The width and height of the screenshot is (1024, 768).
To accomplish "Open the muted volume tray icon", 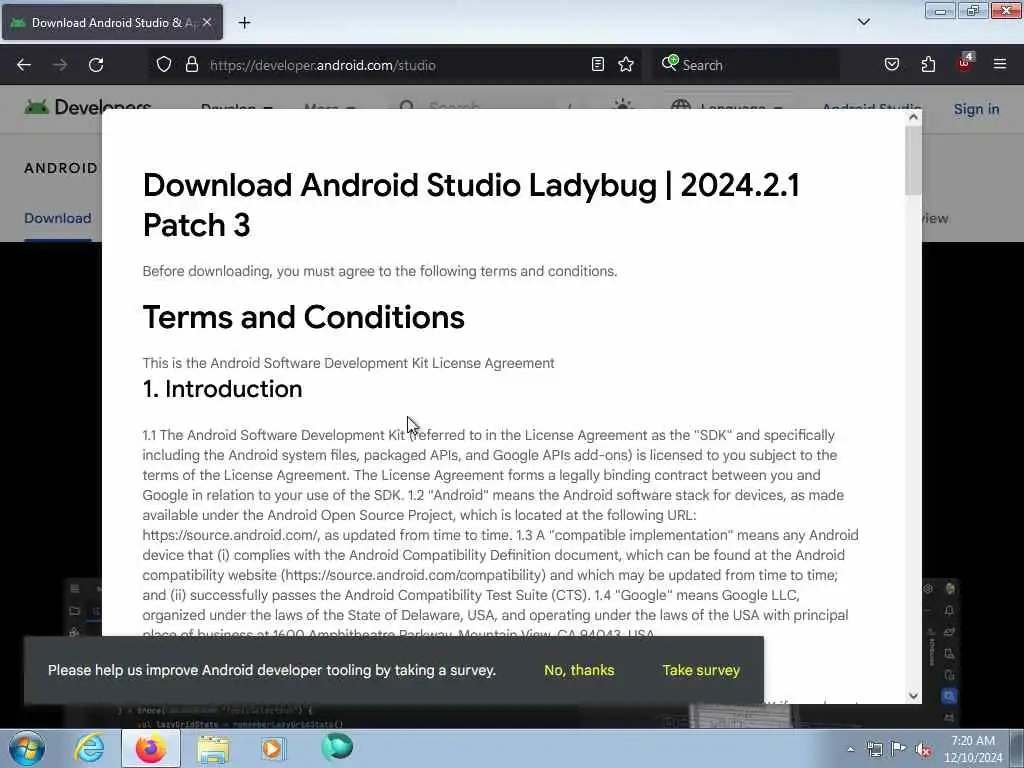I will (923, 750).
